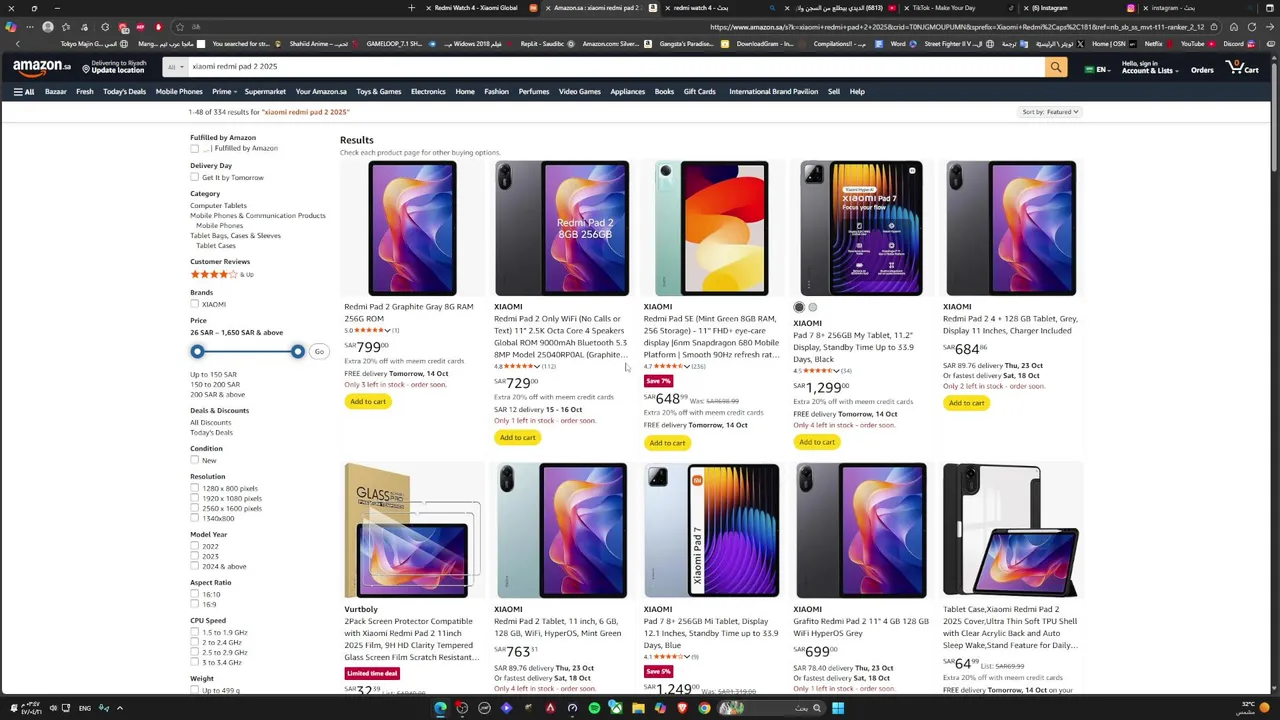Click the Computer Tablets category link
1280x720 pixels.
[218, 206]
